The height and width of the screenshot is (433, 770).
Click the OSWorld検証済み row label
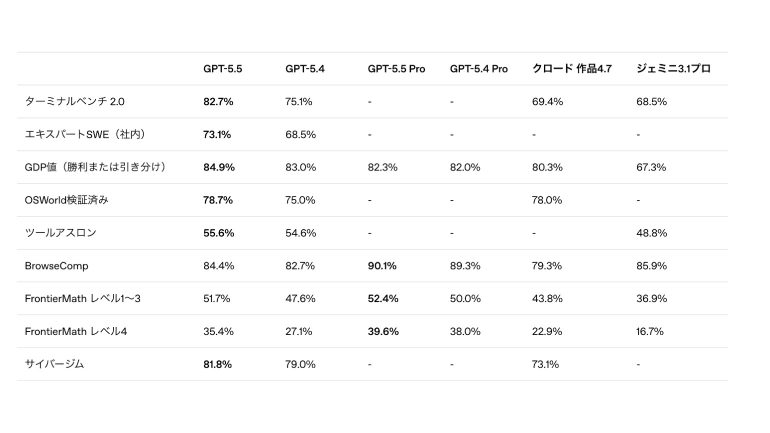66,200
